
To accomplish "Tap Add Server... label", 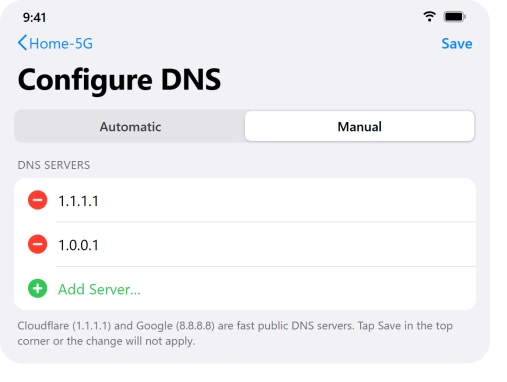I will [x=99, y=289].
